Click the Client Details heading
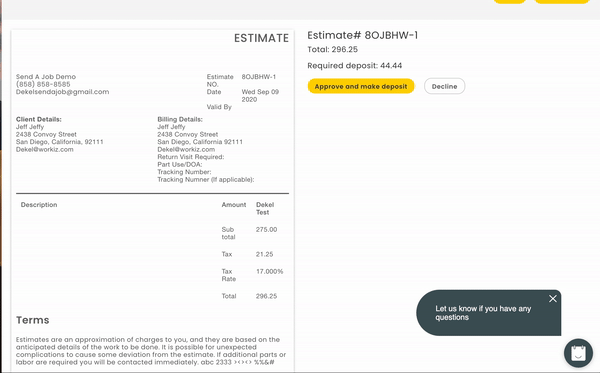The width and height of the screenshot is (600, 373). coord(39,119)
